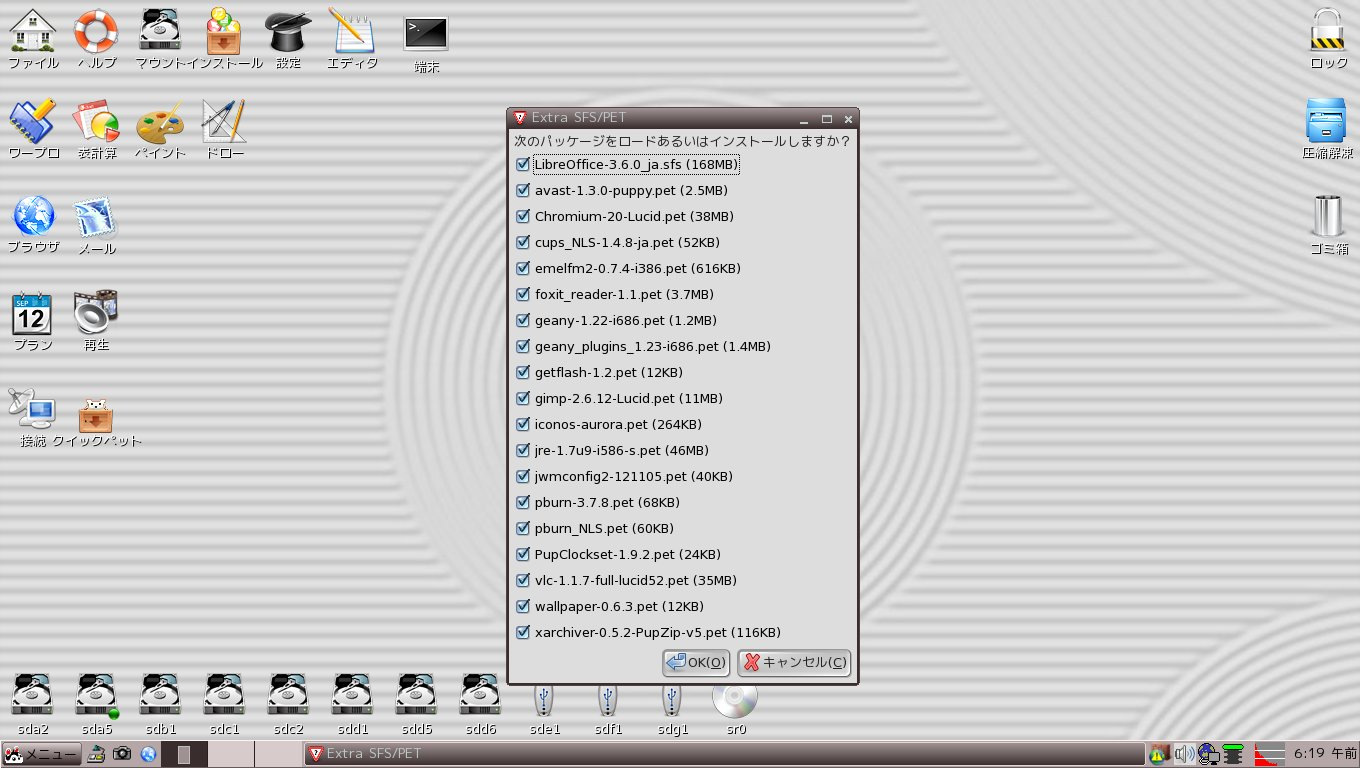The width and height of the screenshot is (1360, 768).
Task: Open the sr0 optical disc icon
Action: (735, 698)
